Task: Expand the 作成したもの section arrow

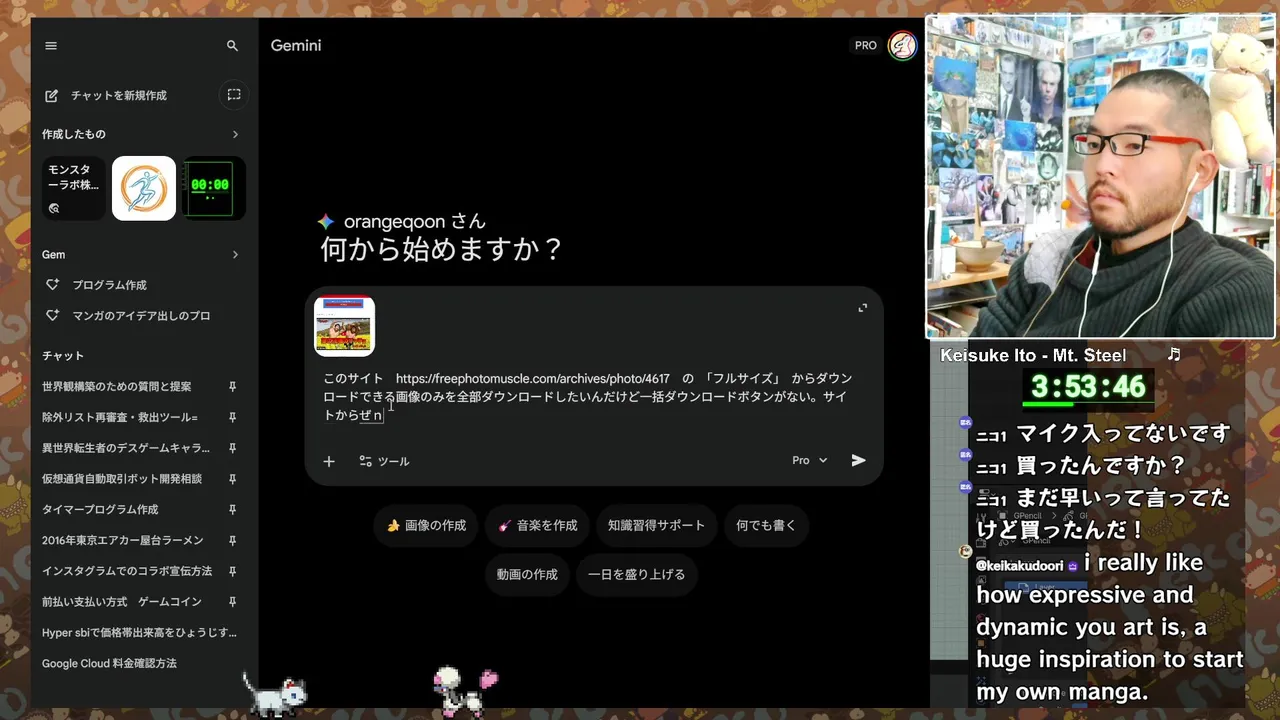Action: (235, 134)
